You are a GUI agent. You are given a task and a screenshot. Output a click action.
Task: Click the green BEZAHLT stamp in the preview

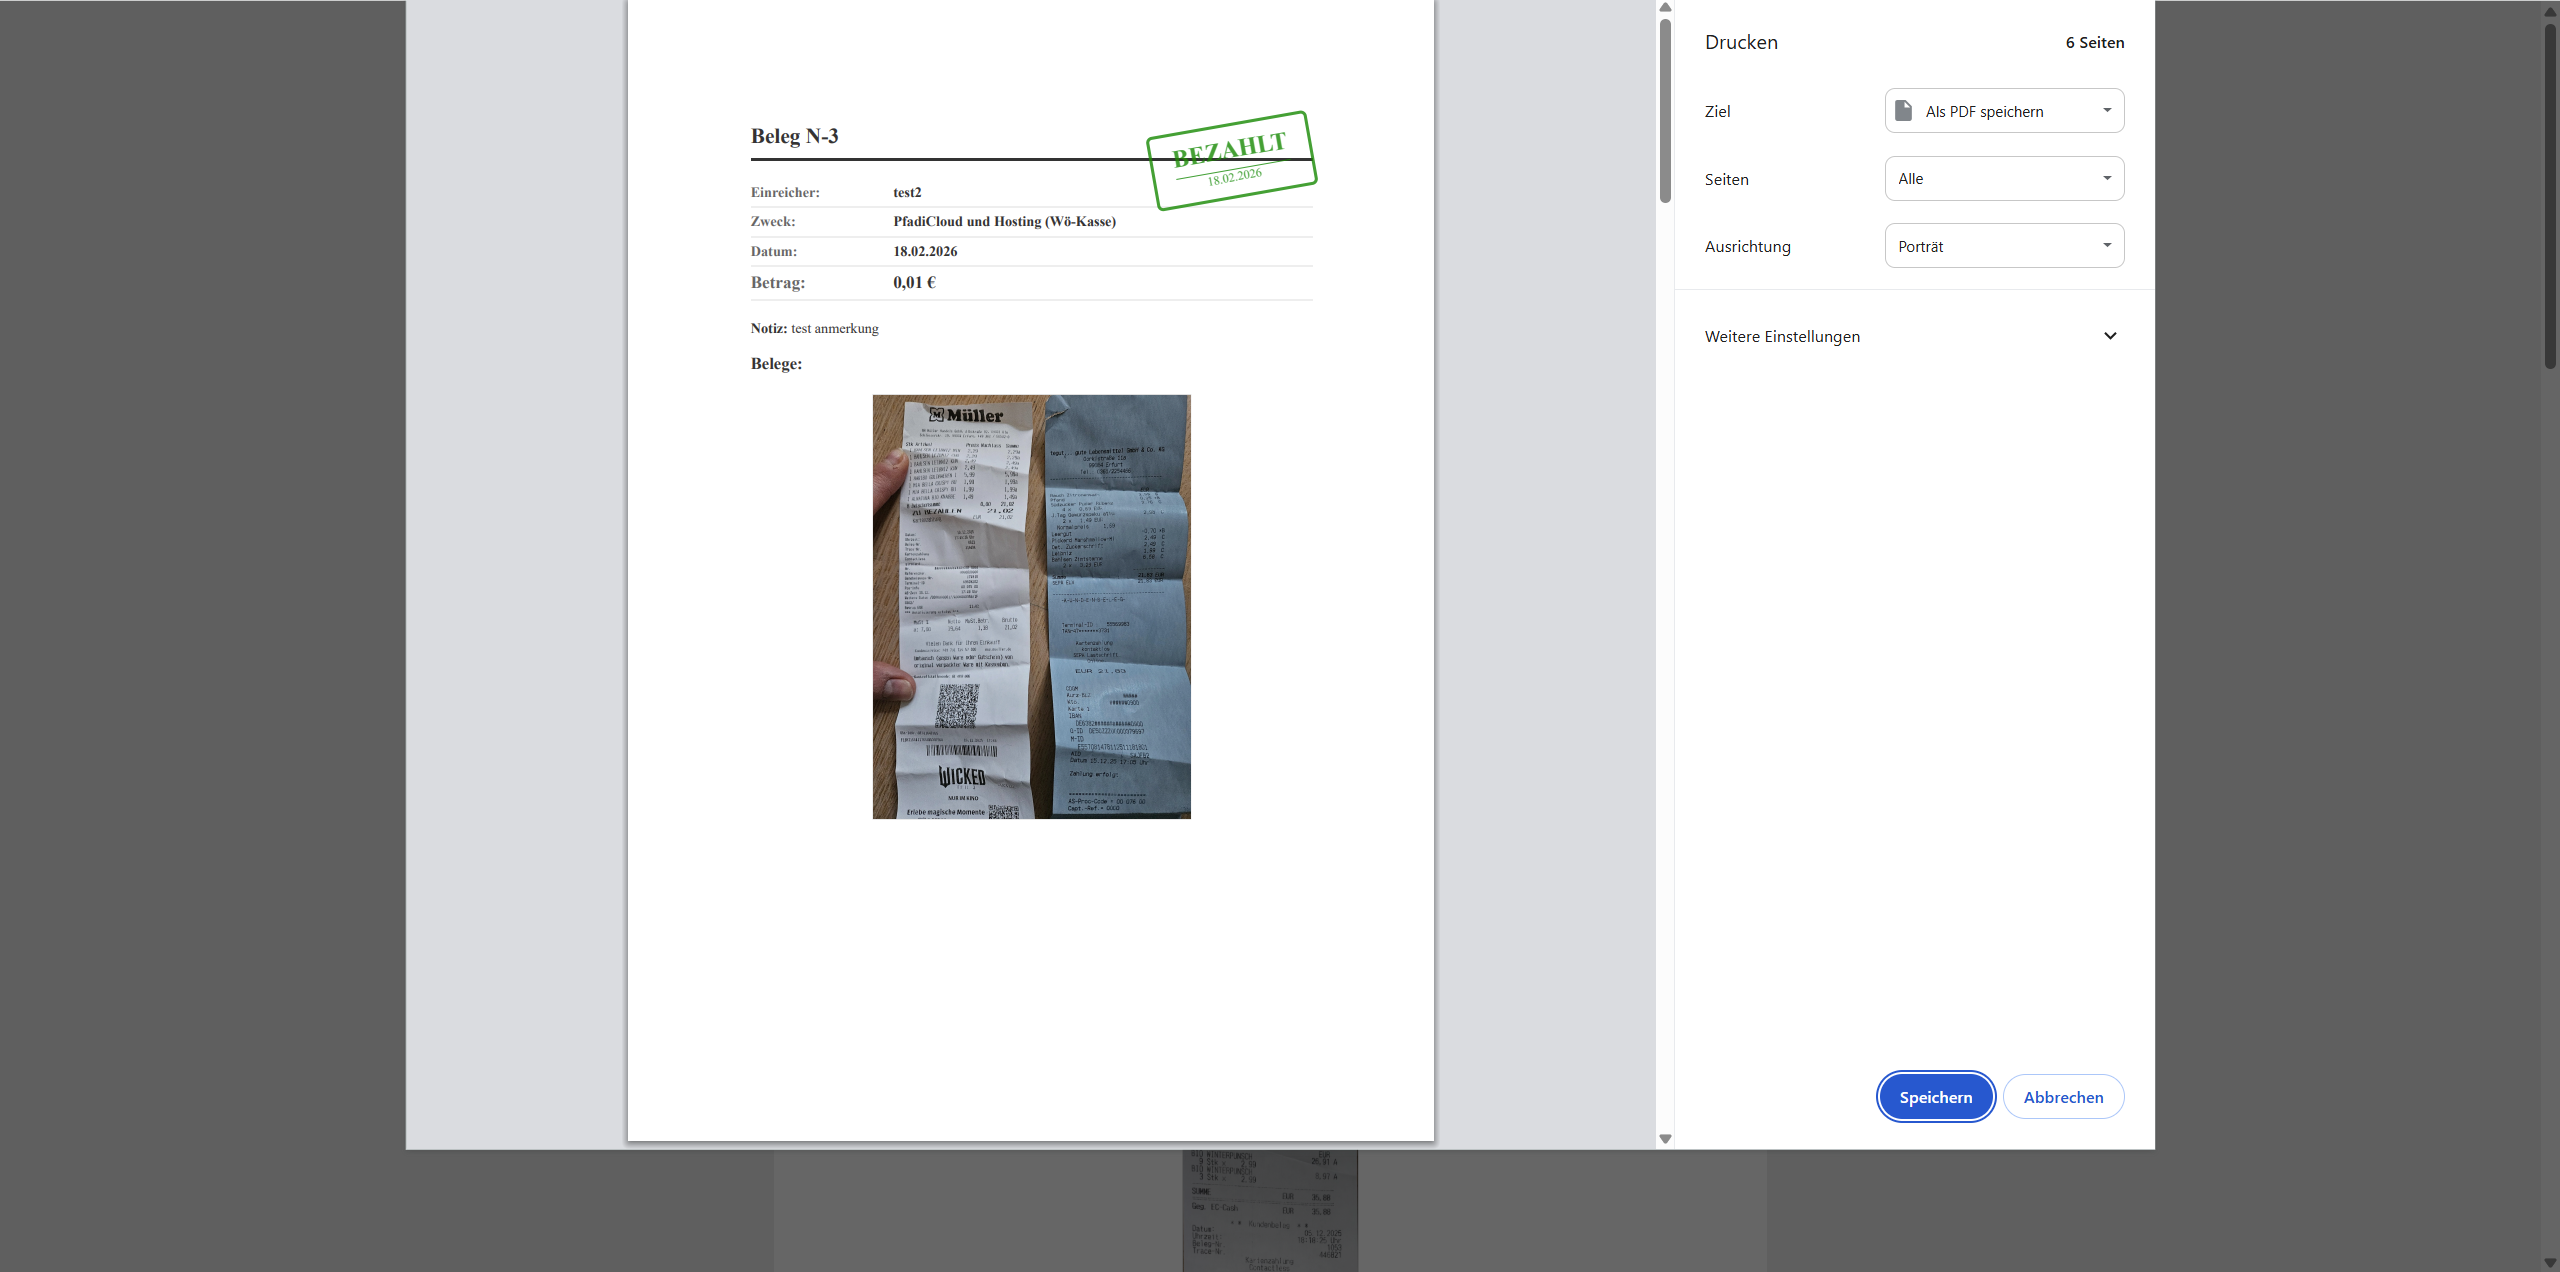pyautogui.click(x=1230, y=157)
